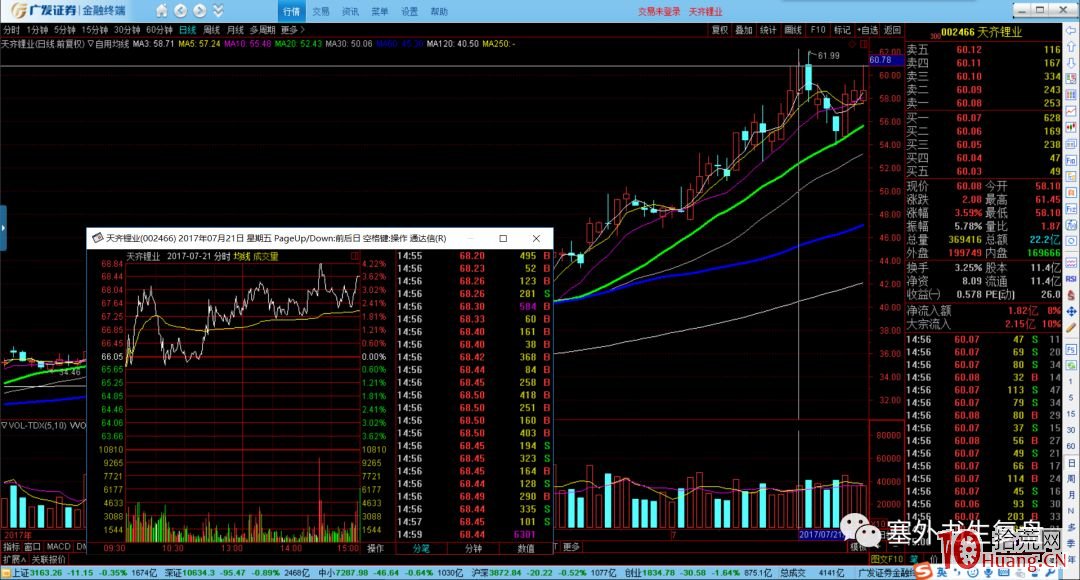Image resolution: width=1080 pixels, height=580 pixels.
Task: Click the 交易未登录 login link
Action: (x=659, y=12)
